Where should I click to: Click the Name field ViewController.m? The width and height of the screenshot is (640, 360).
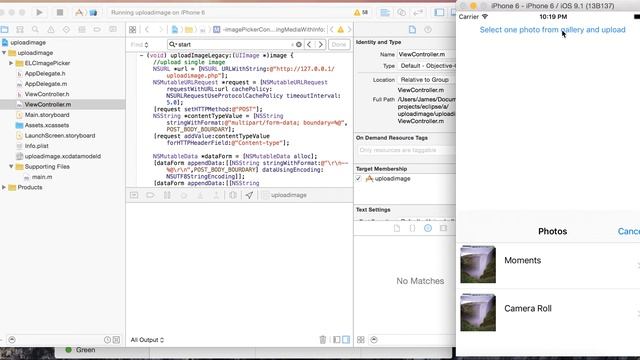[427, 54]
